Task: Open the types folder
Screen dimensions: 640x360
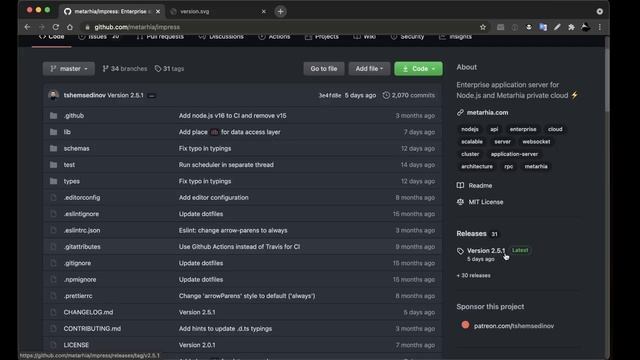Action: click(71, 181)
